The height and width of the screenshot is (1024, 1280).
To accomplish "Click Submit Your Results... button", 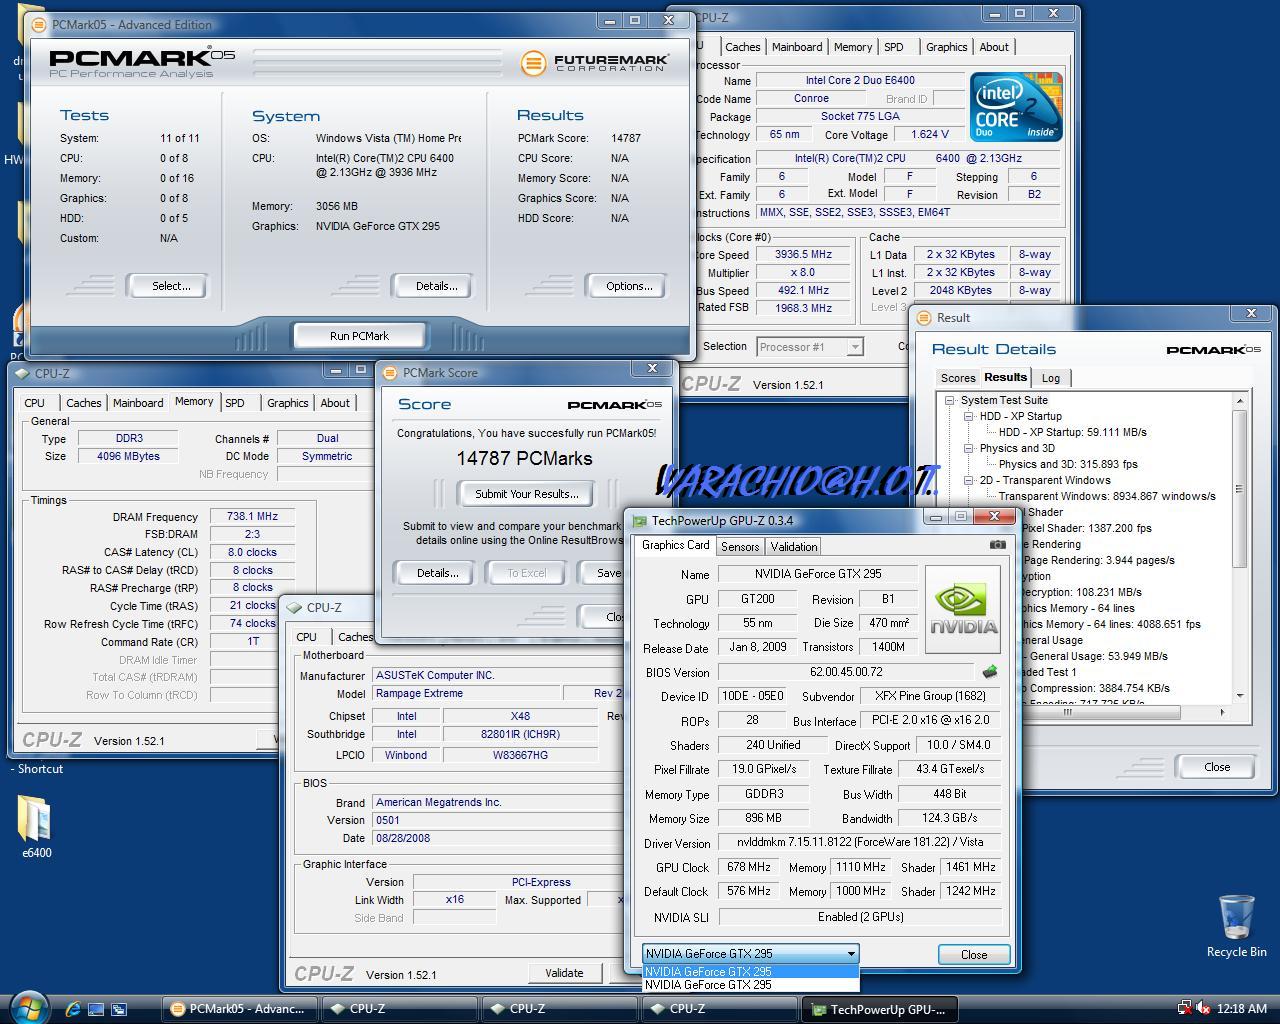I will tap(526, 494).
